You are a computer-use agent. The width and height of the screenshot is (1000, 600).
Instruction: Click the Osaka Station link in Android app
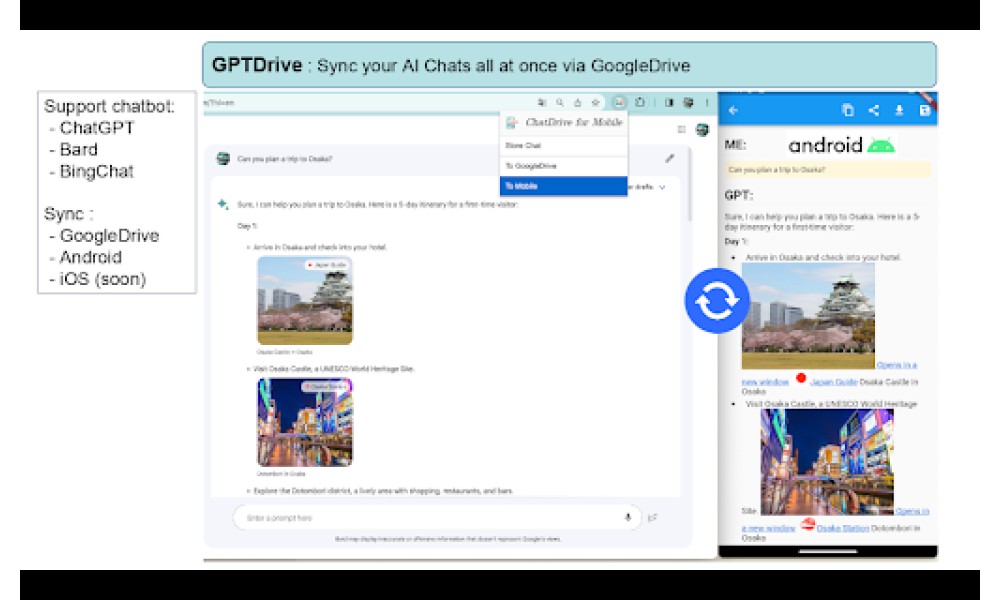[842, 528]
